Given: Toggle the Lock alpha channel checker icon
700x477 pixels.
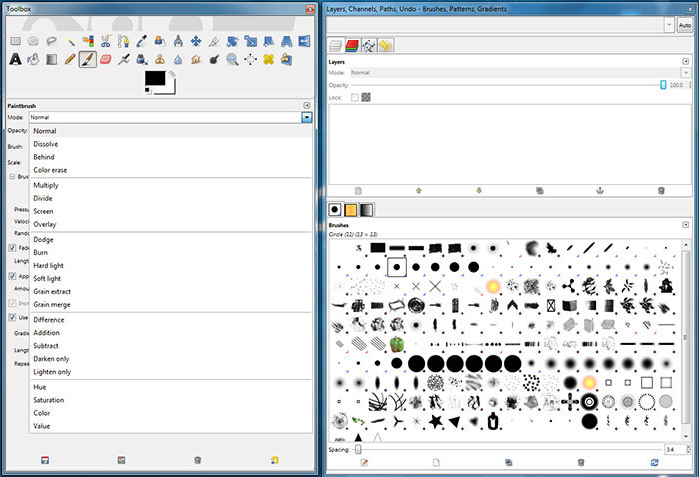Looking at the screenshot, I should tap(366, 97).
